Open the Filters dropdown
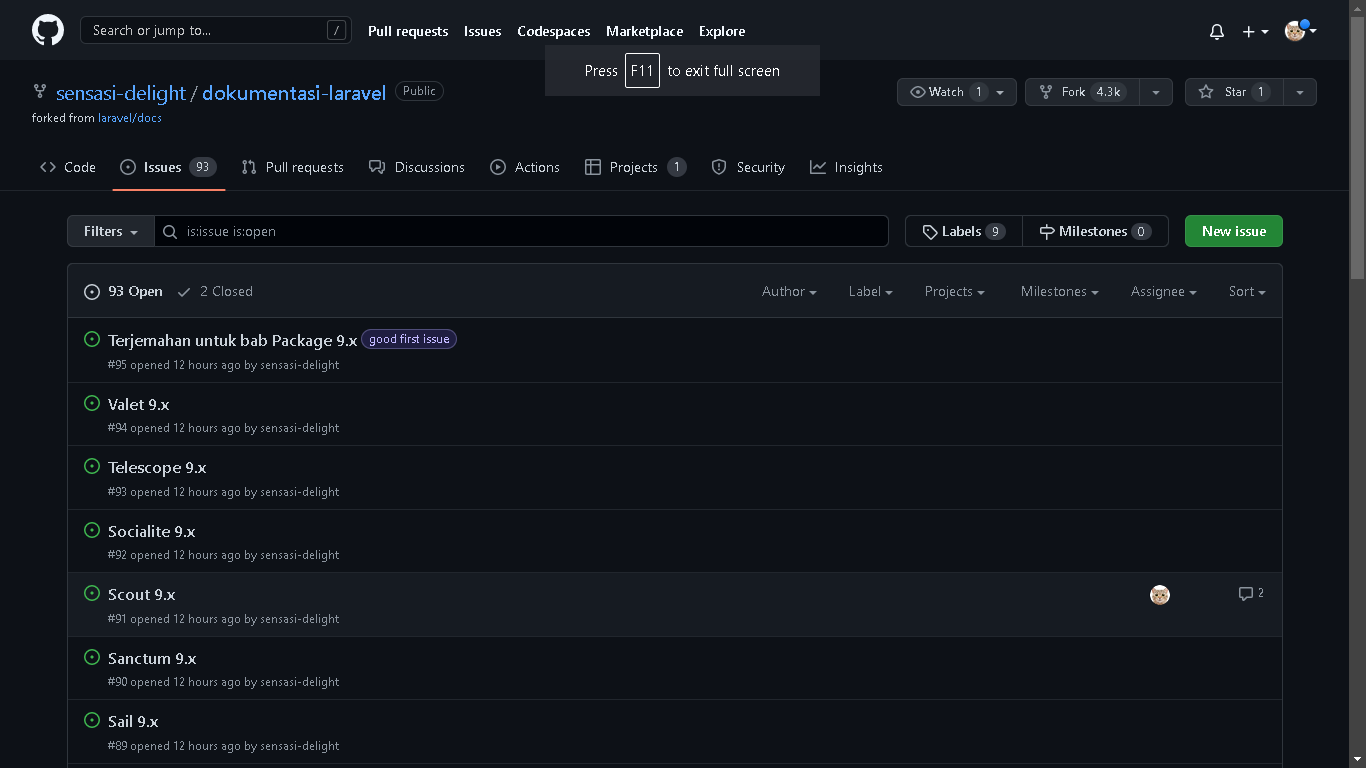Screen dimensions: 1366x768 (111, 231)
